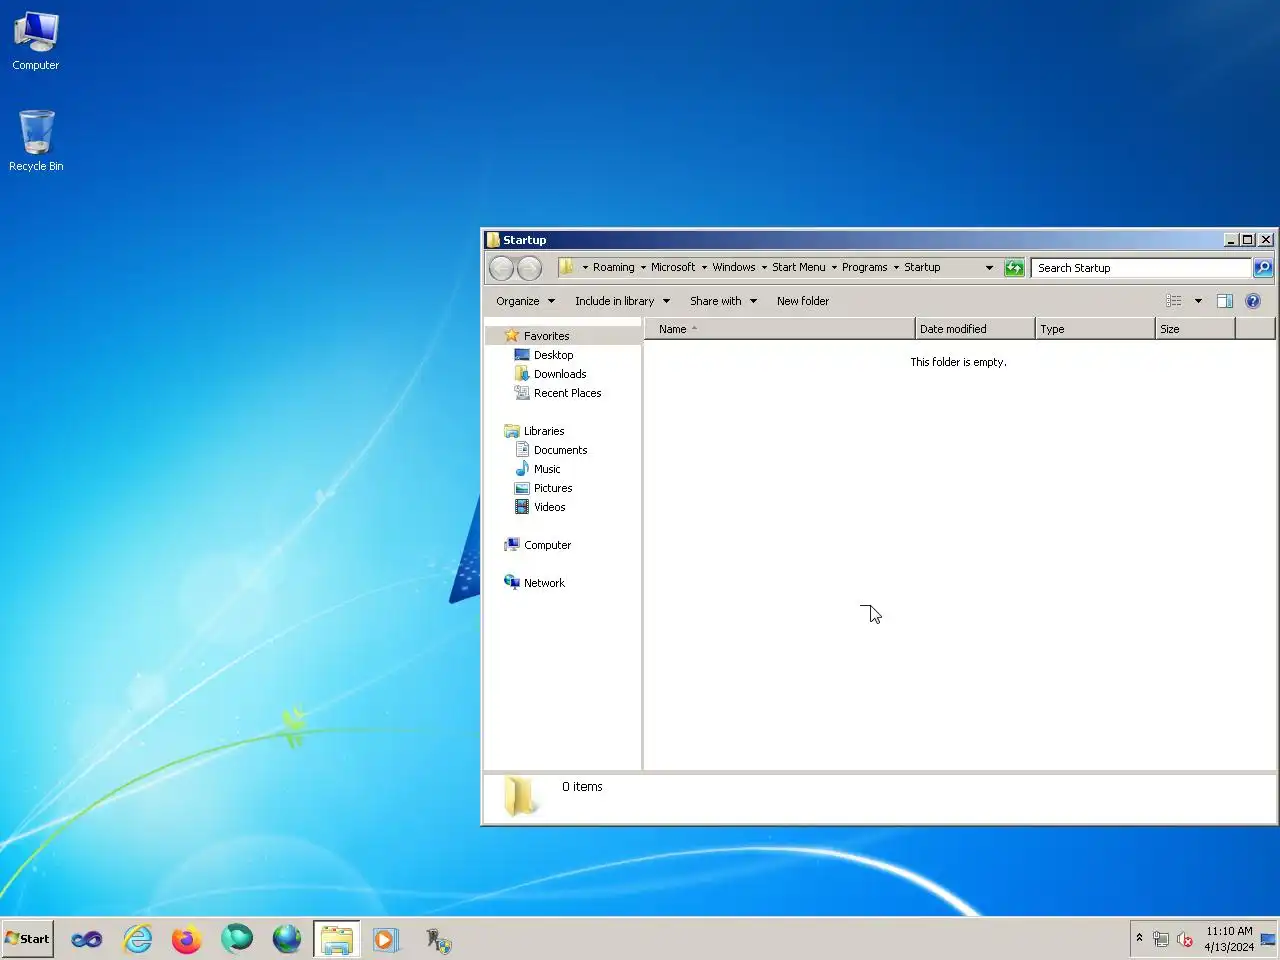Click the infinity-shaped taskbar icon
1280x960 pixels.
tap(87, 939)
